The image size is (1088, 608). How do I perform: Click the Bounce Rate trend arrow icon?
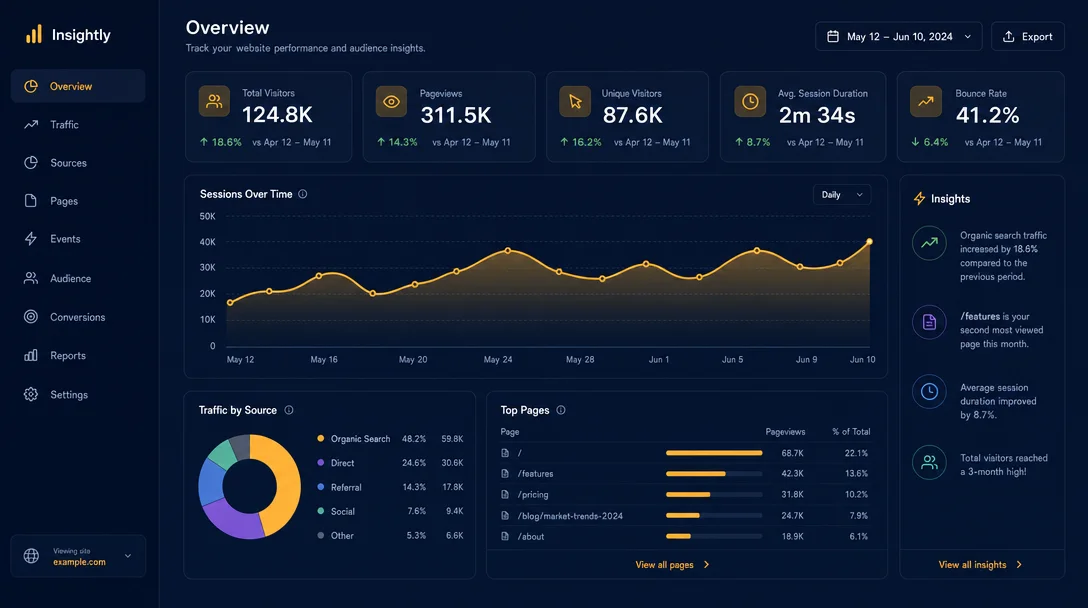[926, 101]
